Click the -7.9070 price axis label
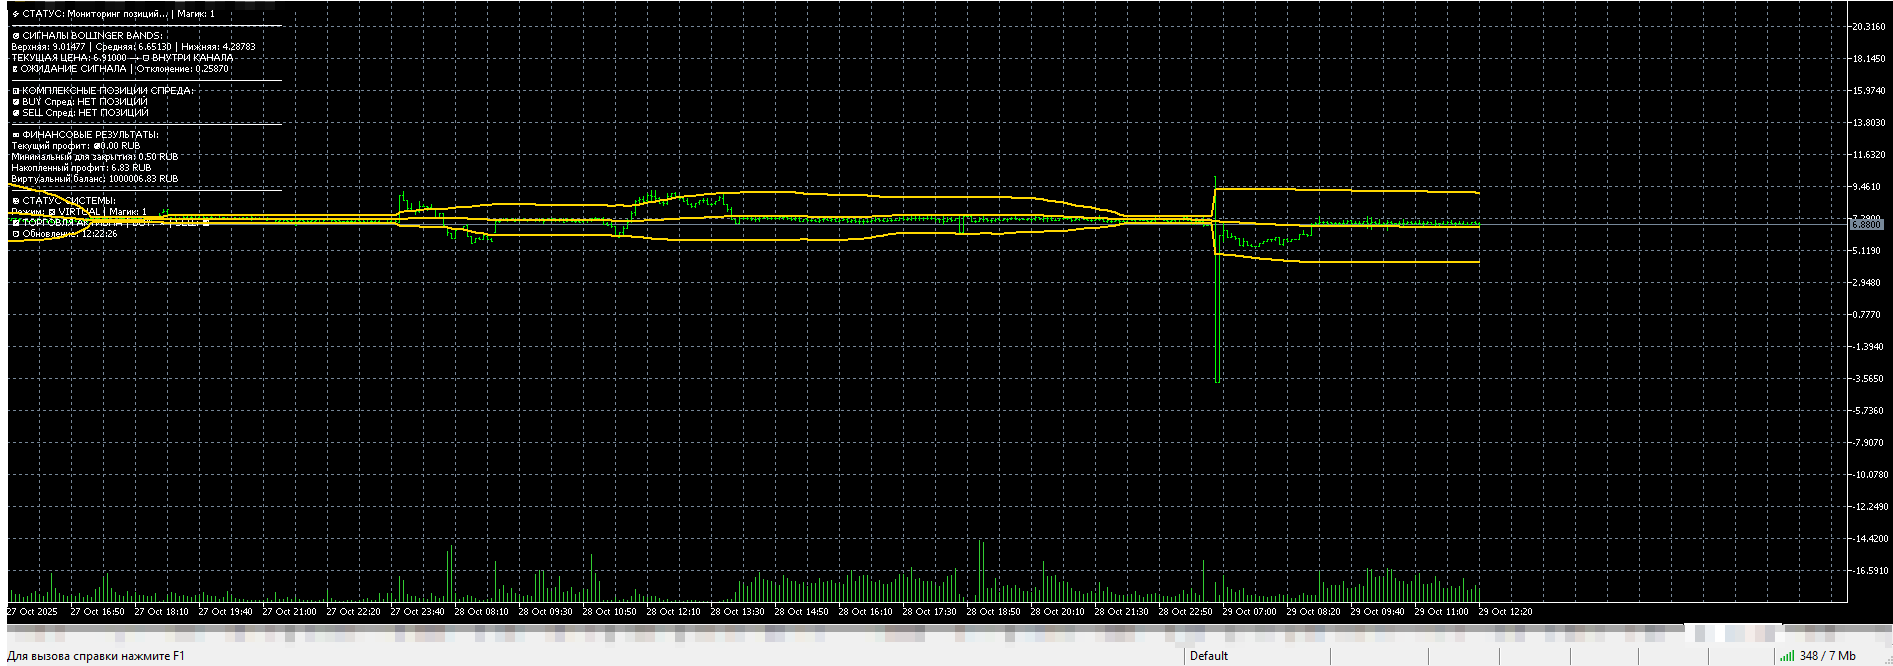Screen dimensions: 1893x666 (1868, 443)
